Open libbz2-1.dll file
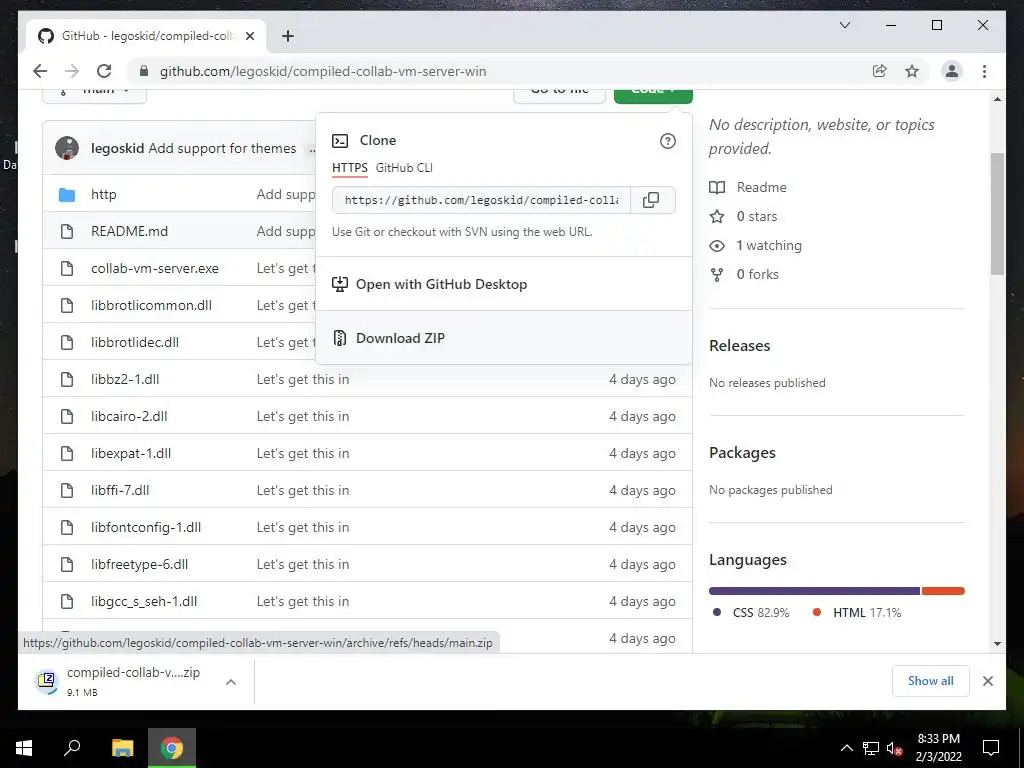The height and width of the screenshot is (768, 1024). [x=125, y=379]
